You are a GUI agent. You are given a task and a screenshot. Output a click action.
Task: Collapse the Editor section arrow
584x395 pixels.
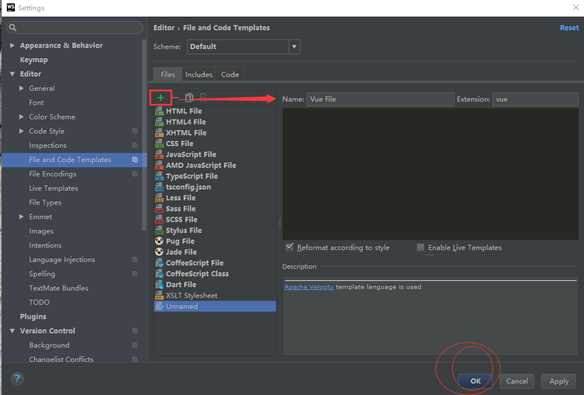12,74
